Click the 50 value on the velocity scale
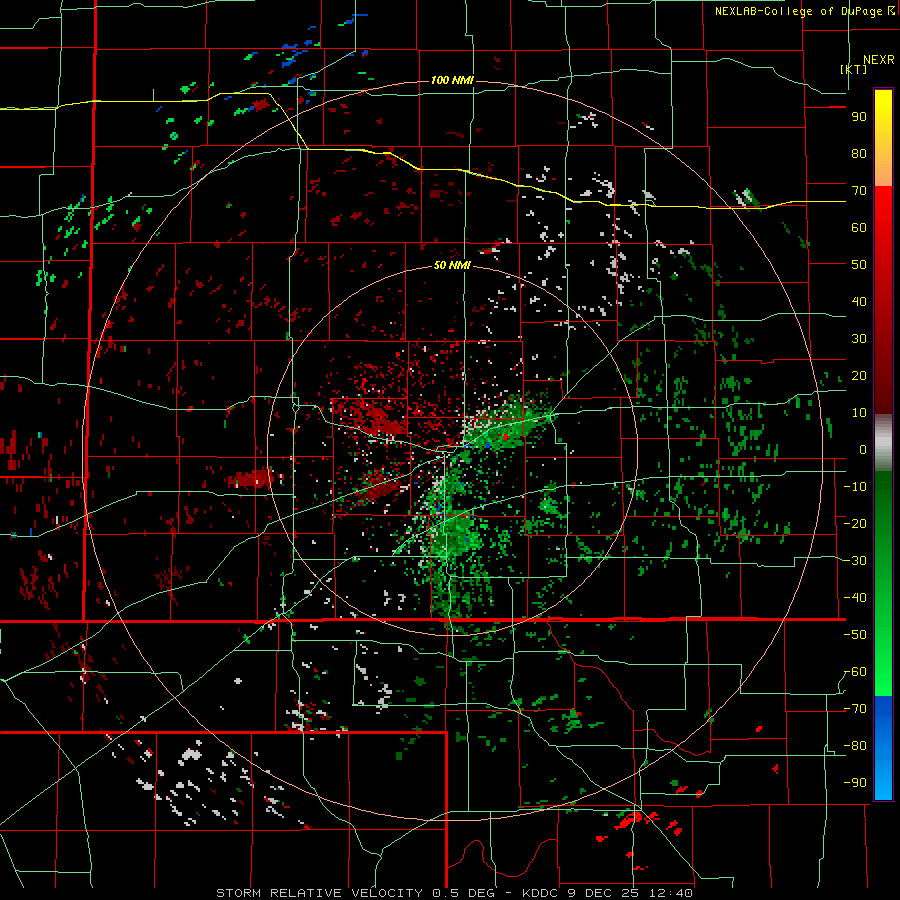The height and width of the screenshot is (900, 900). pos(859,265)
